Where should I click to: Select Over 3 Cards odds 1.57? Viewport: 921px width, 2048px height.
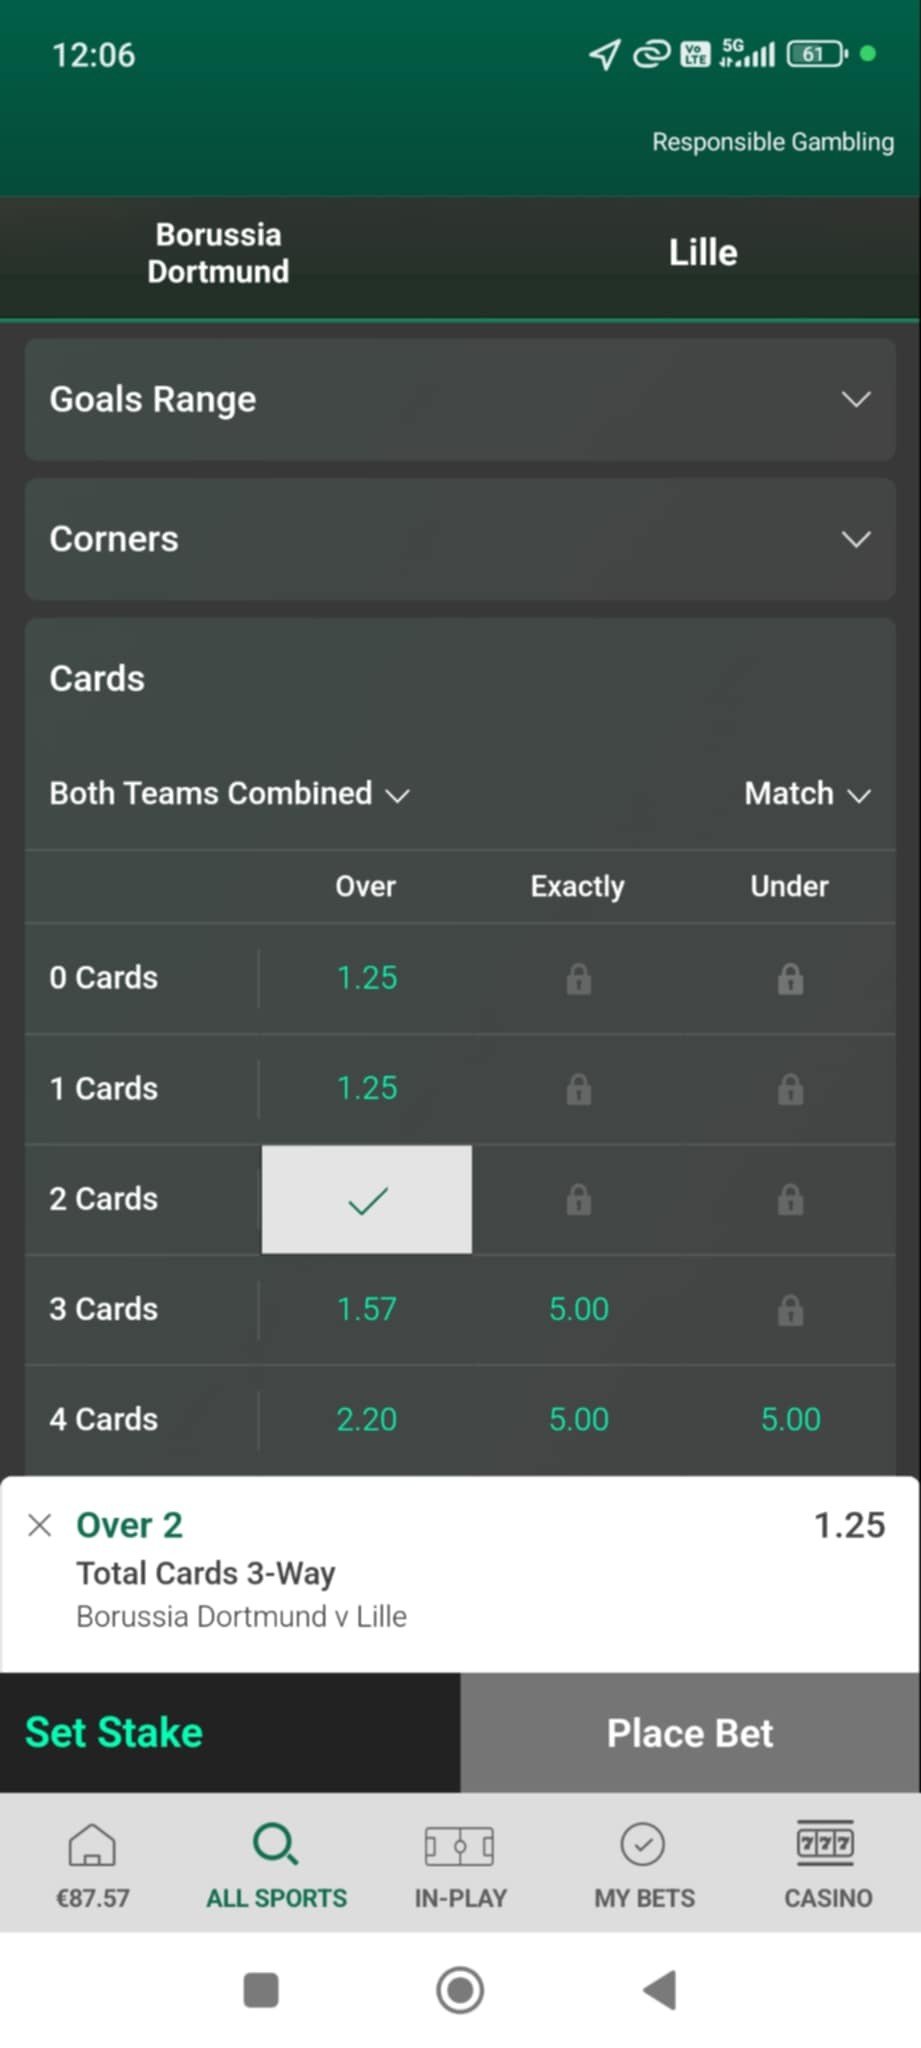tap(367, 1309)
